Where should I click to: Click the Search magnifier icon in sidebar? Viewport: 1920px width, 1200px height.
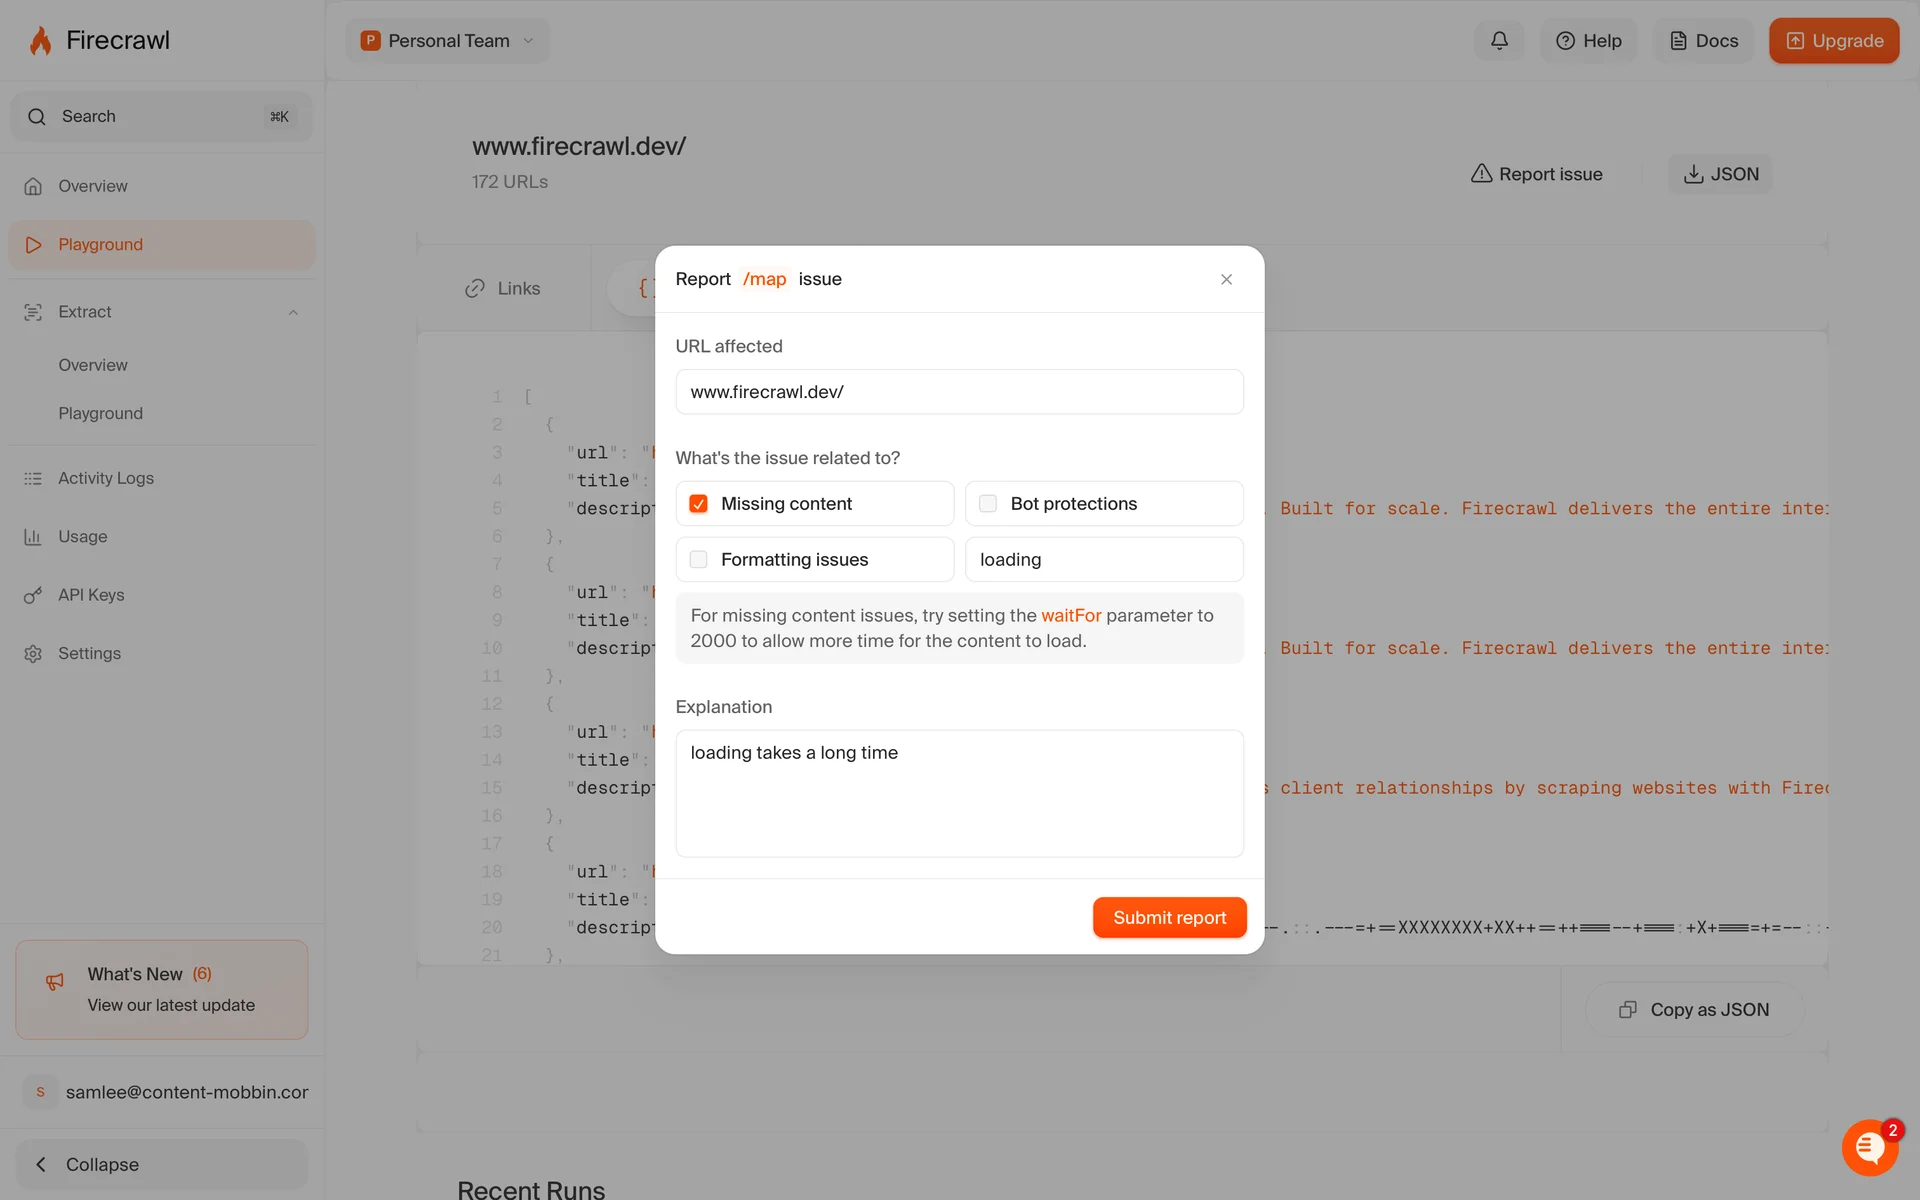pyautogui.click(x=37, y=117)
